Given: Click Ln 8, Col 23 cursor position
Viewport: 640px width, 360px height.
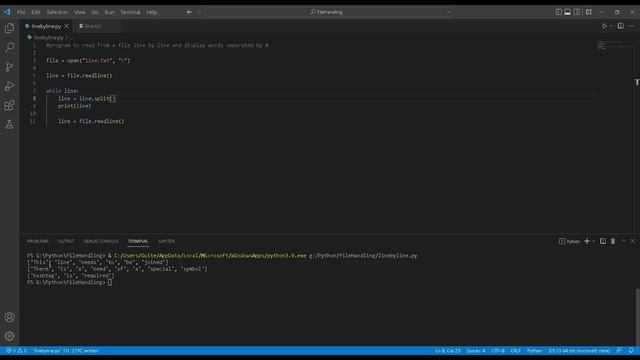Looking at the screenshot, I should coord(447,351).
